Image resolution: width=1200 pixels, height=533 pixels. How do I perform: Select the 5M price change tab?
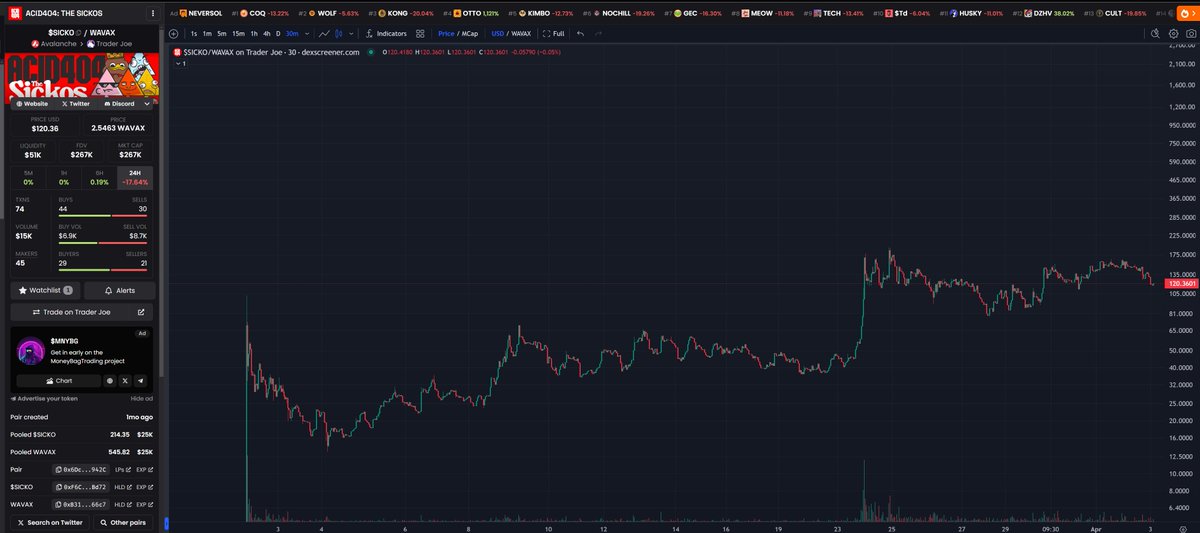pos(28,177)
